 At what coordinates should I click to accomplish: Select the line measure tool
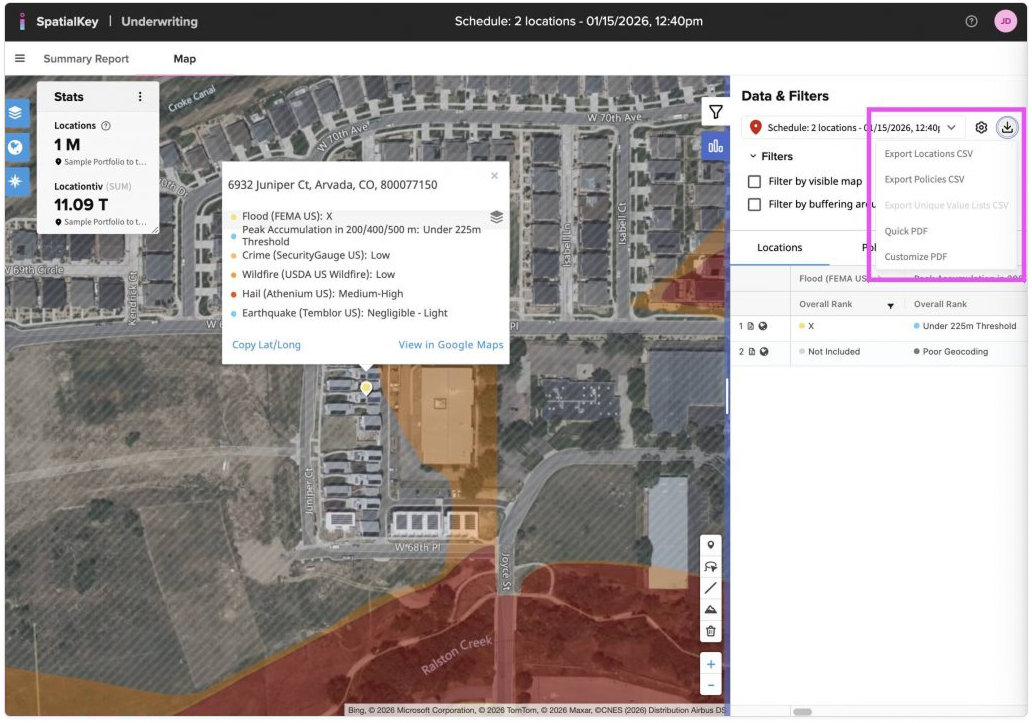point(710,588)
